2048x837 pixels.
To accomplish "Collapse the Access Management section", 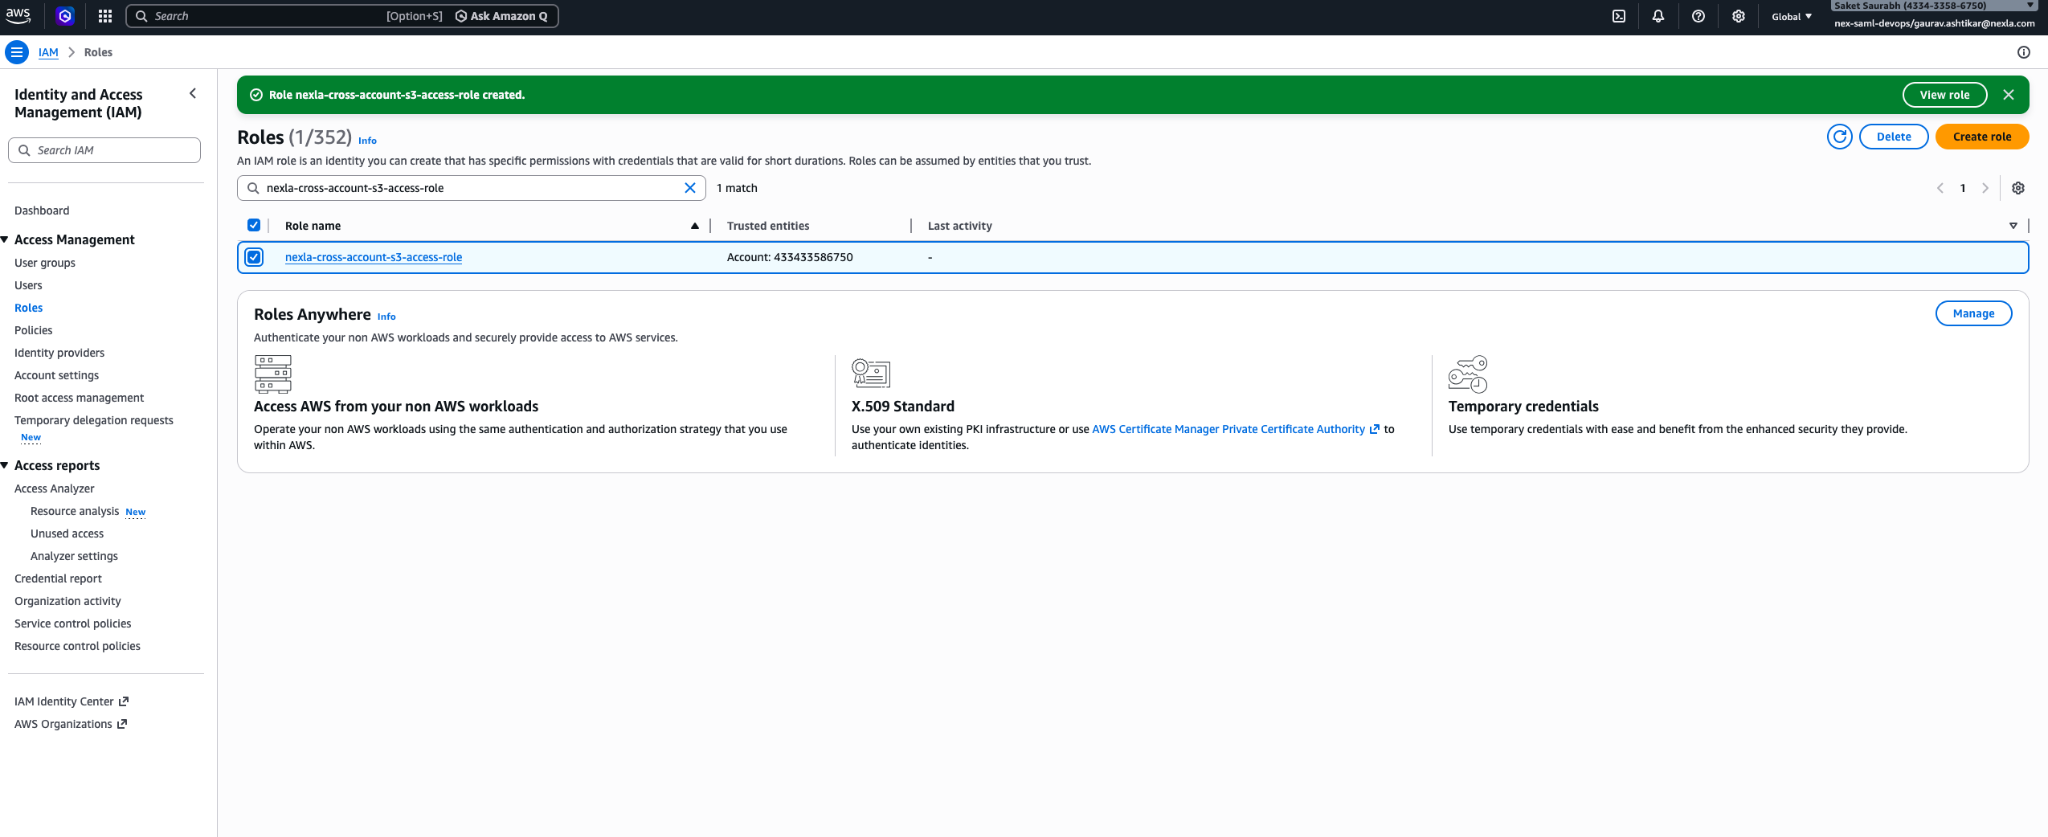I will (6, 240).
